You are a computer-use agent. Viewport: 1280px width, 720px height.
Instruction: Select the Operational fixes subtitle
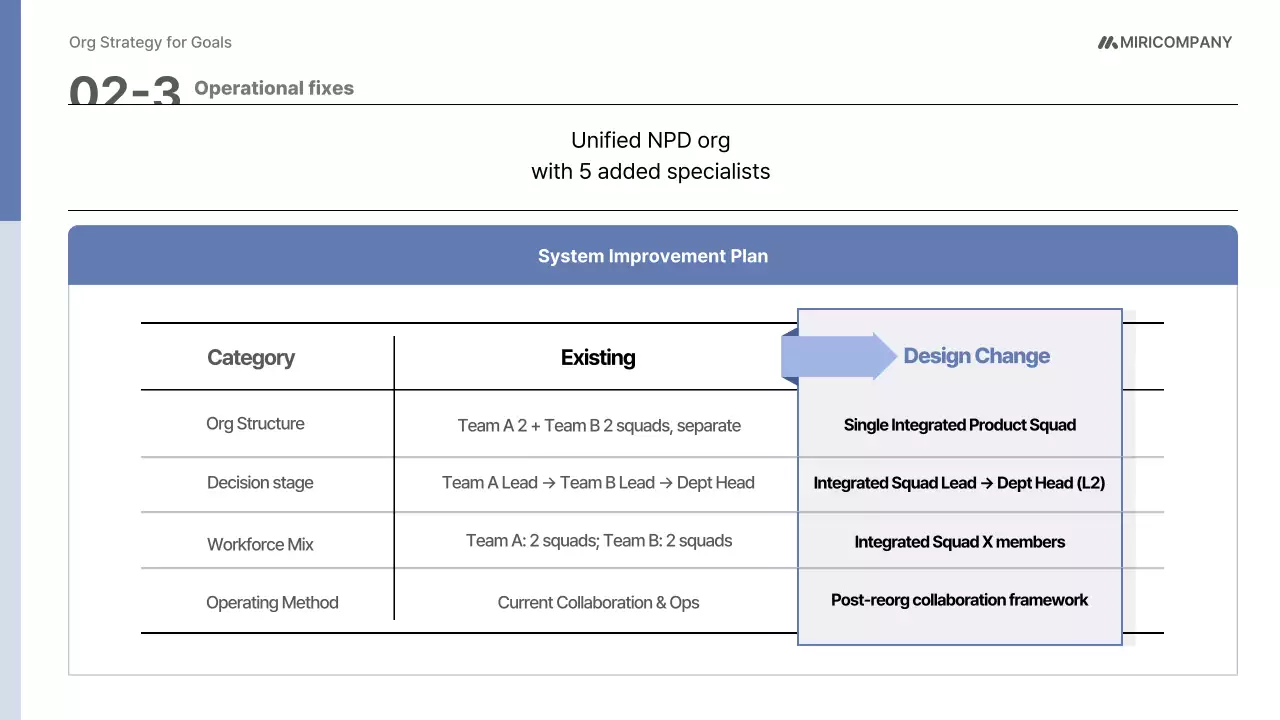(274, 88)
